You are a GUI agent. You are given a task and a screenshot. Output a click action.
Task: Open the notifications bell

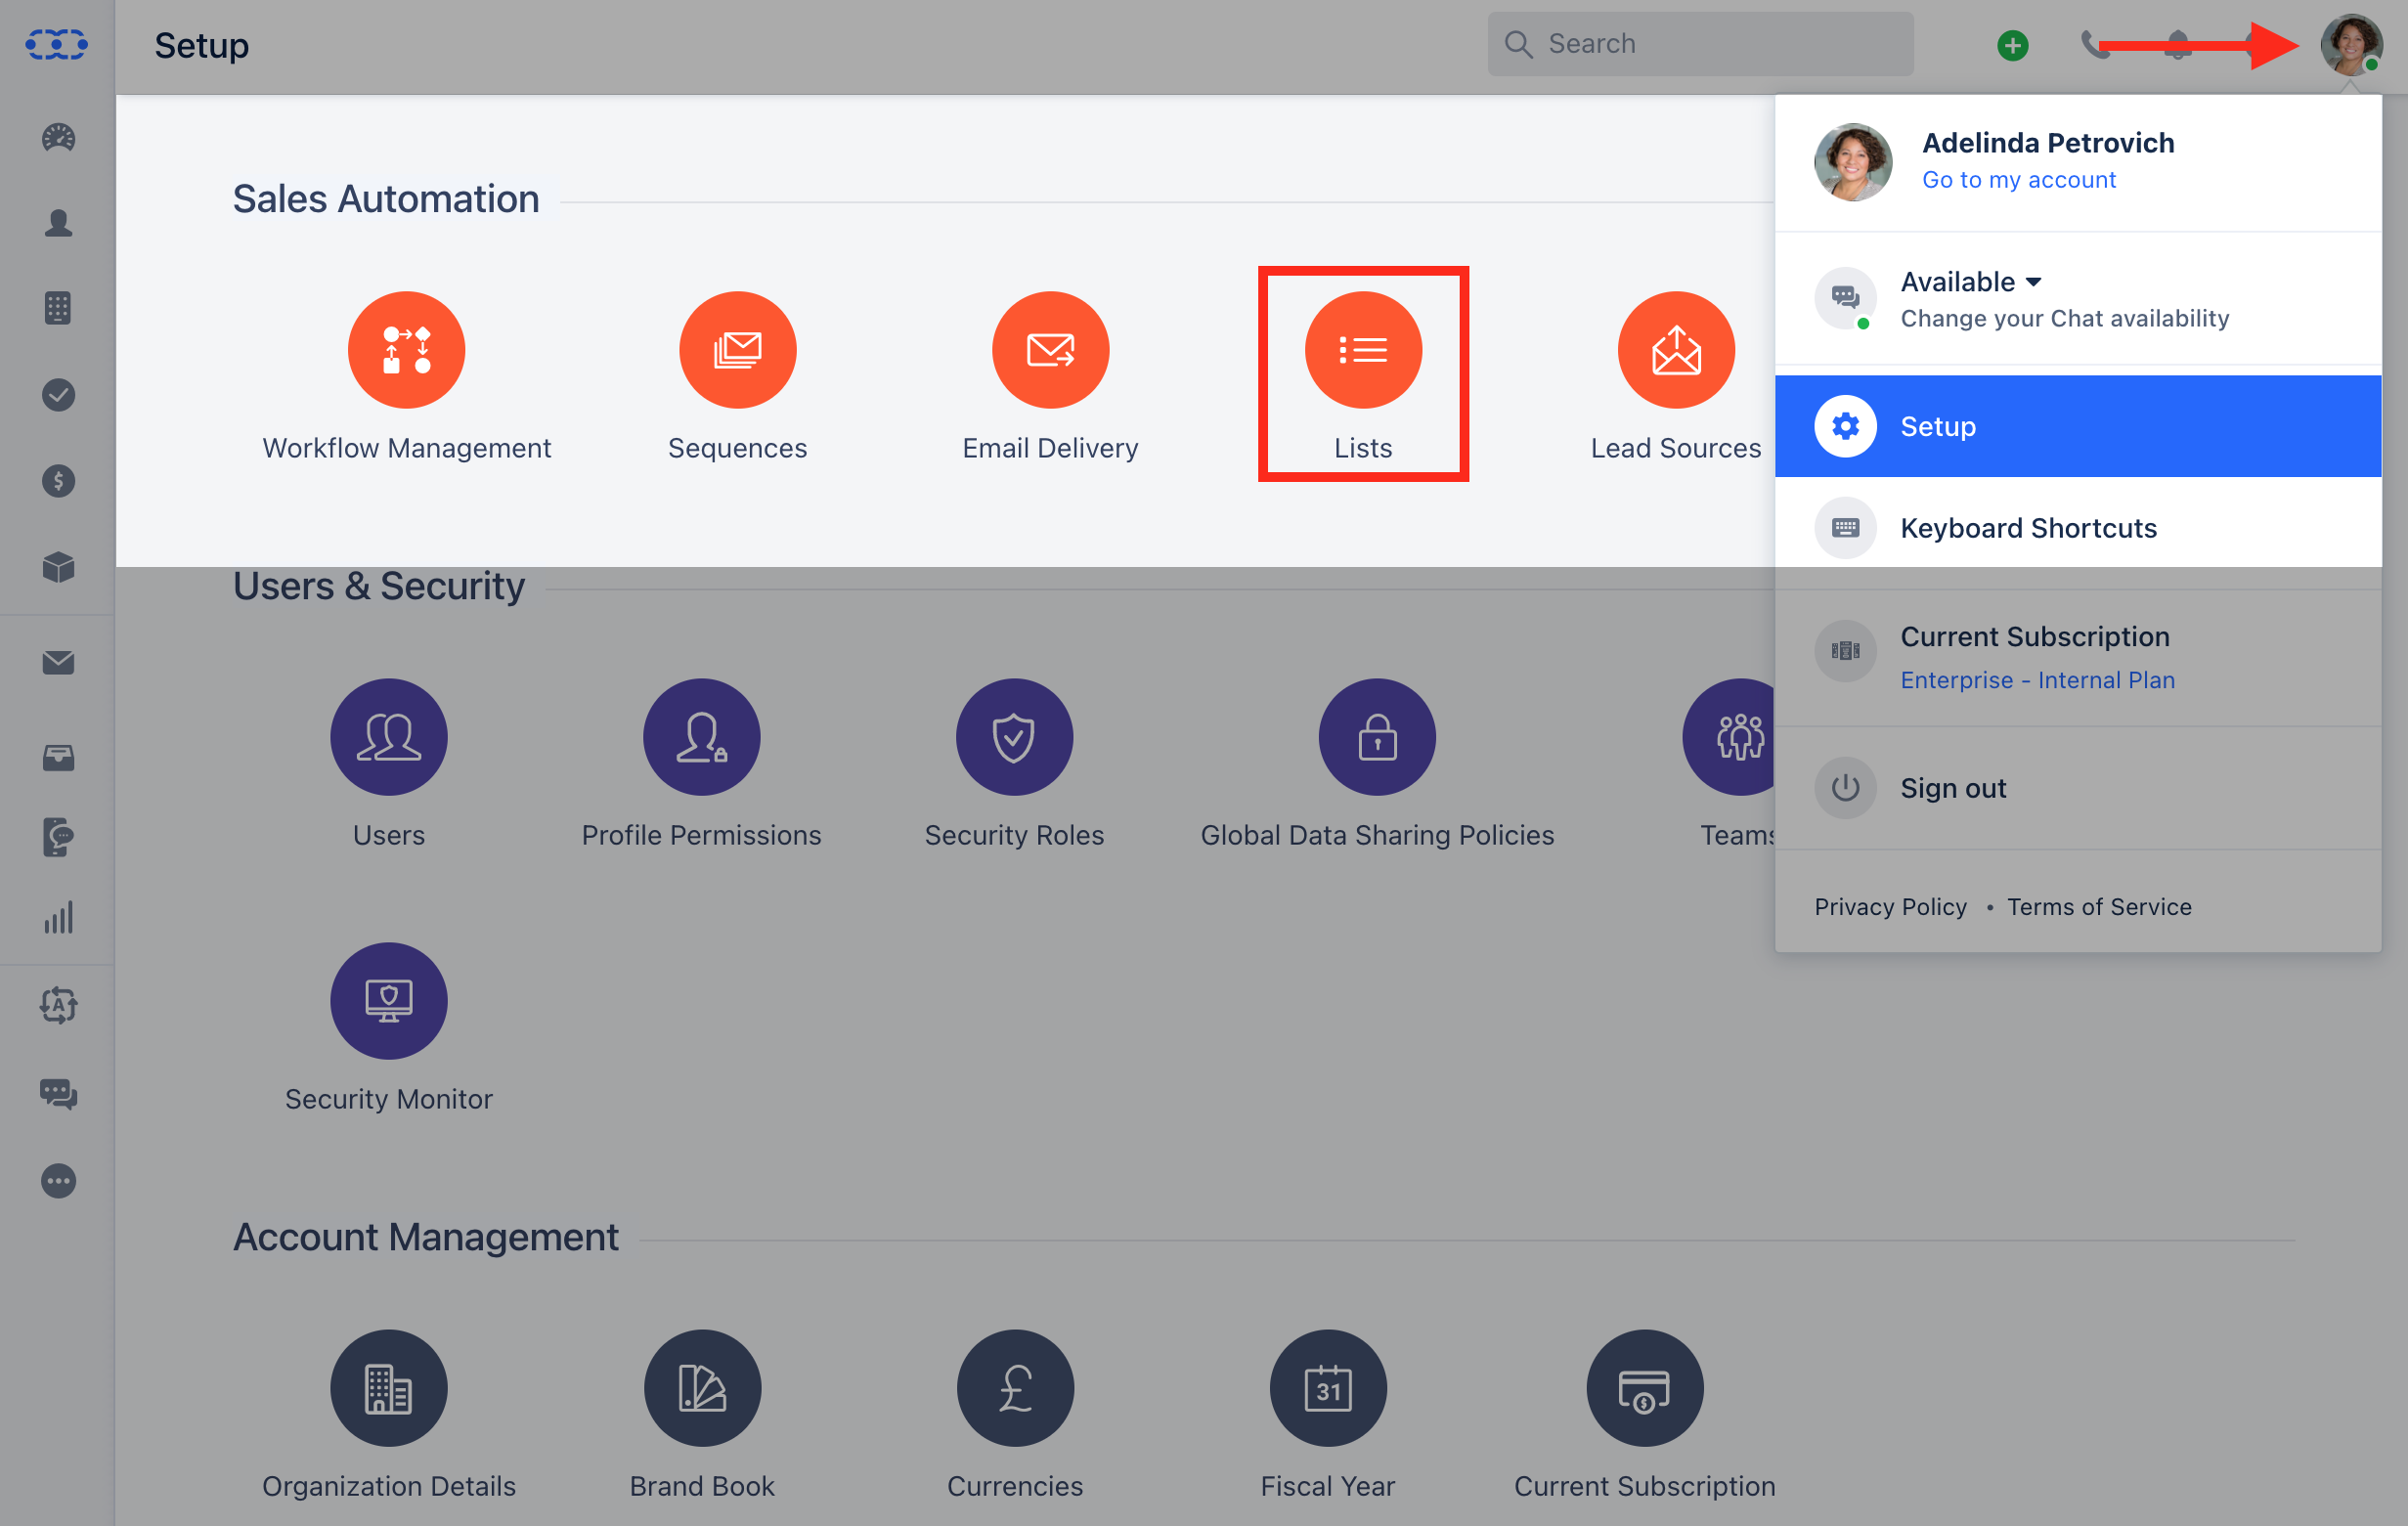pyautogui.click(x=2176, y=45)
